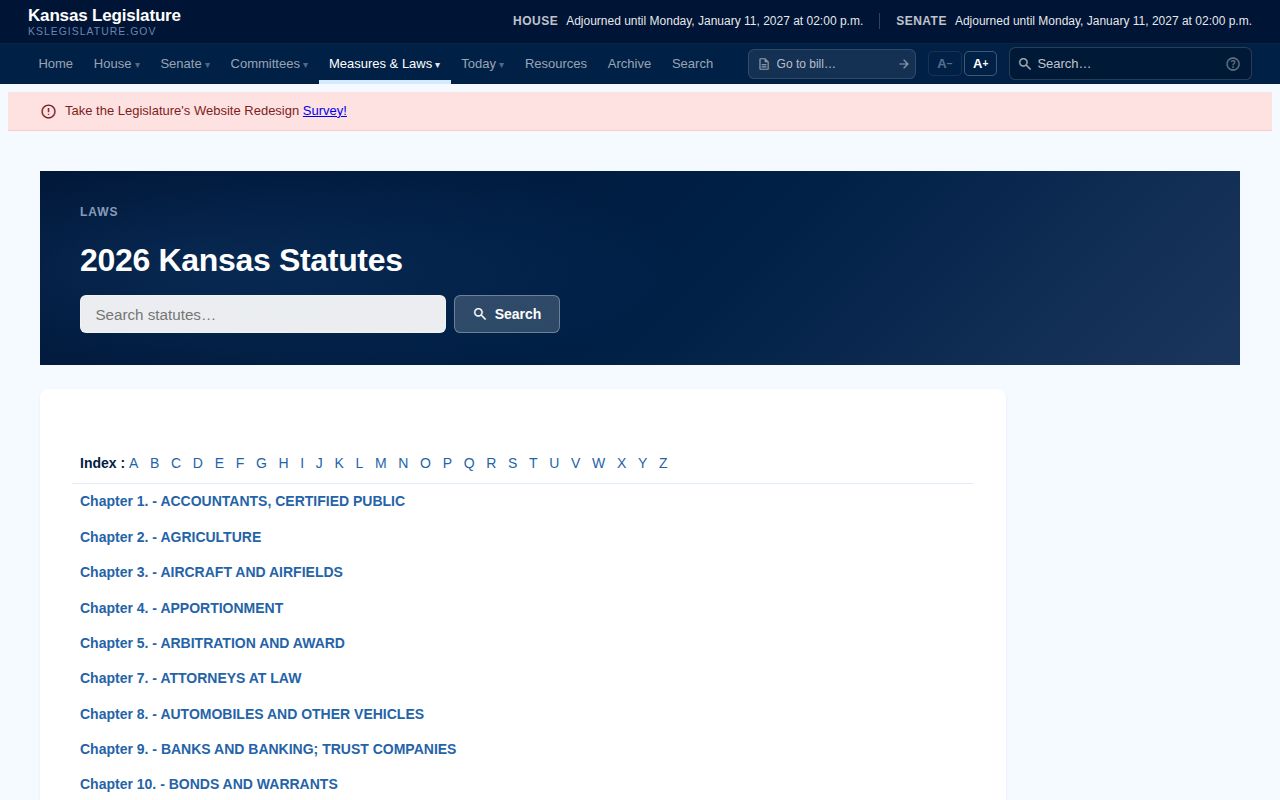Click the Search statutes text field
Screen dimensions: 1280x800
pyautogui.click(x=263, y=314)
